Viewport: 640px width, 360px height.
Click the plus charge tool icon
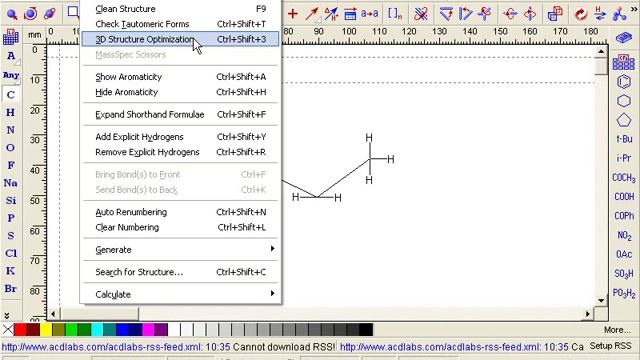point(292,14)
